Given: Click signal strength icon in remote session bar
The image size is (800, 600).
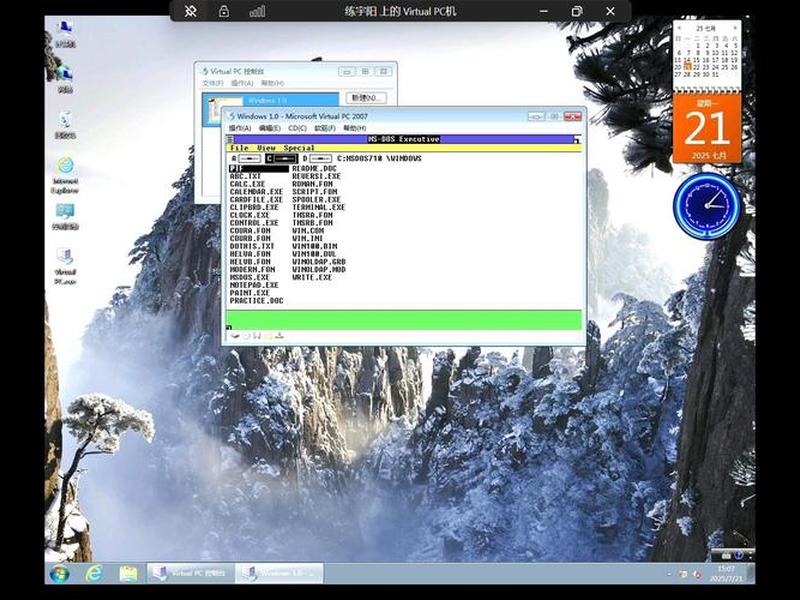Looking at the screenshot, I should click(257, 11).
